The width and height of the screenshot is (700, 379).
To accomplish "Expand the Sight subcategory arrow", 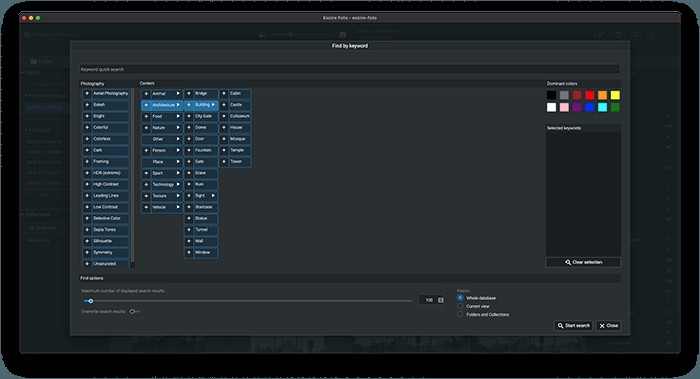I will 213,196.
